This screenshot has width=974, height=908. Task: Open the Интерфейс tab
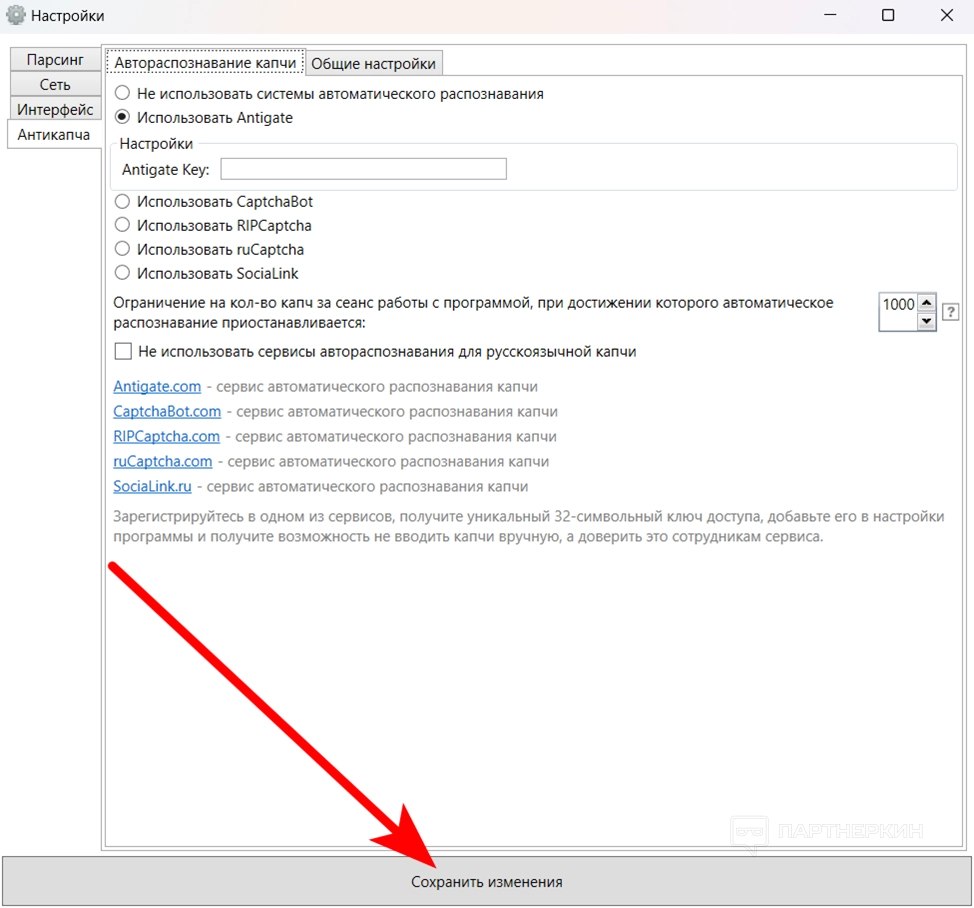55,109
